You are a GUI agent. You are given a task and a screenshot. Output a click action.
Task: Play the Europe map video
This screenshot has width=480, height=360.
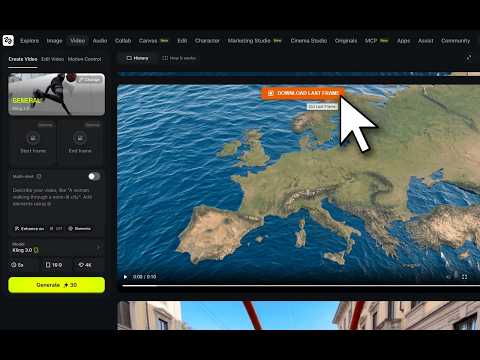(125, 277)
